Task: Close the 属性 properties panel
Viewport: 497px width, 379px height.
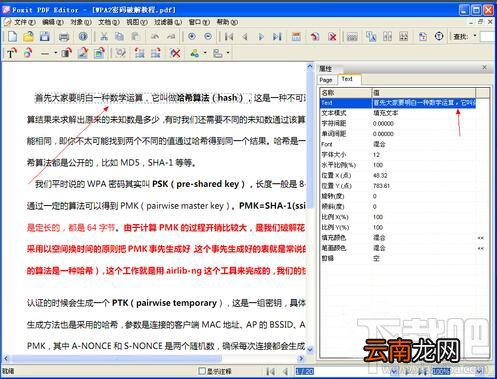Action: tap(485, 68)
